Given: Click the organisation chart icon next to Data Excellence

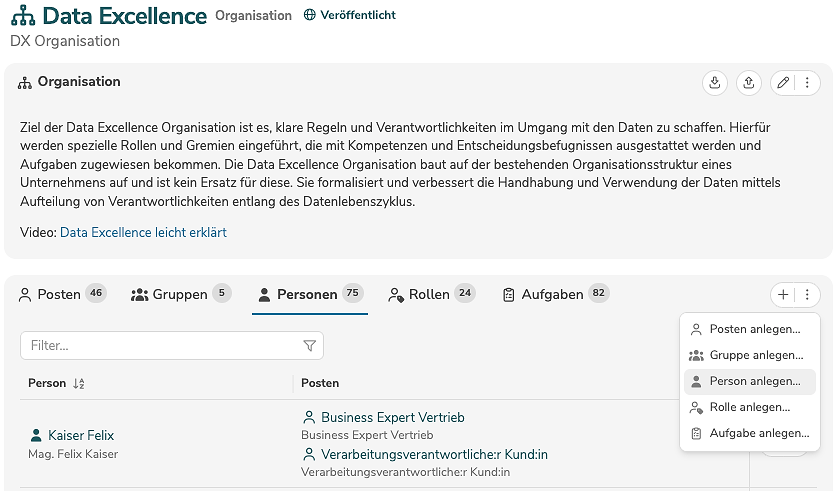Looking at the screenshot, I should tap(24, 16).
